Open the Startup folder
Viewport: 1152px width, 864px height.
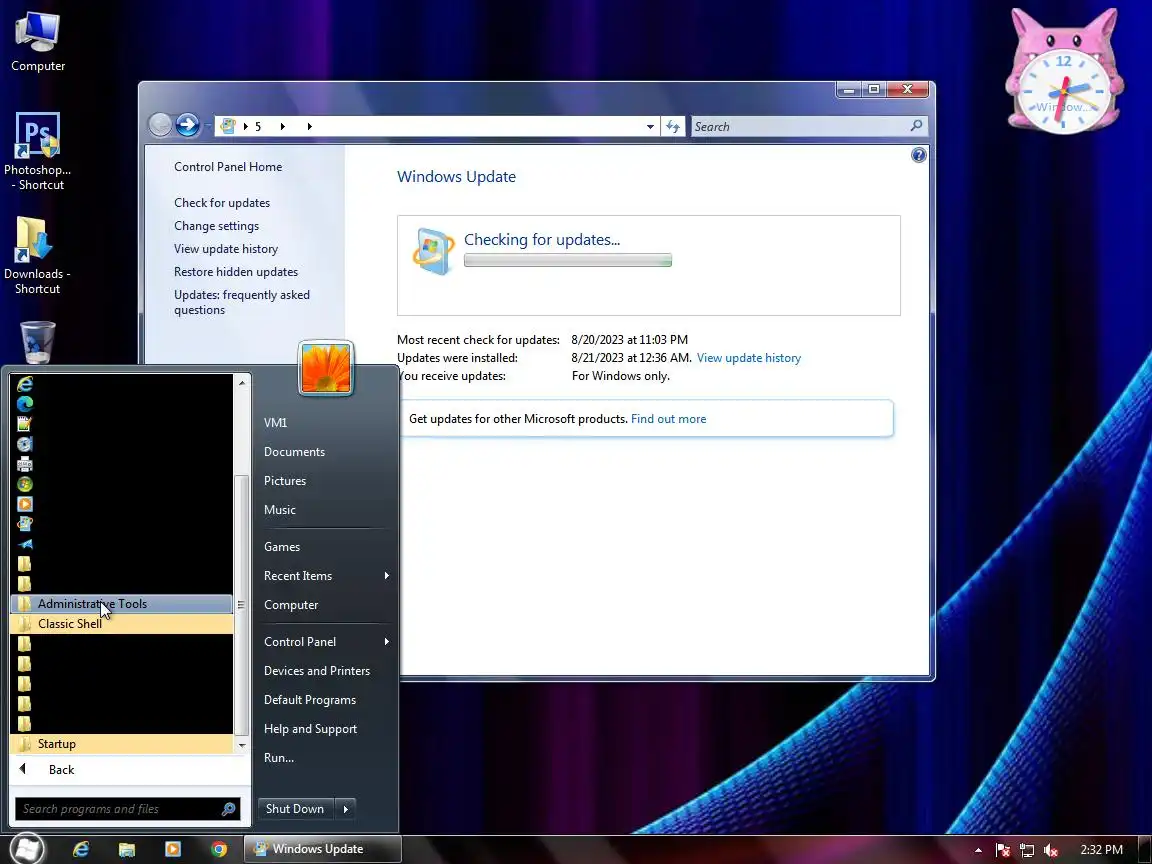click(122, 744)
